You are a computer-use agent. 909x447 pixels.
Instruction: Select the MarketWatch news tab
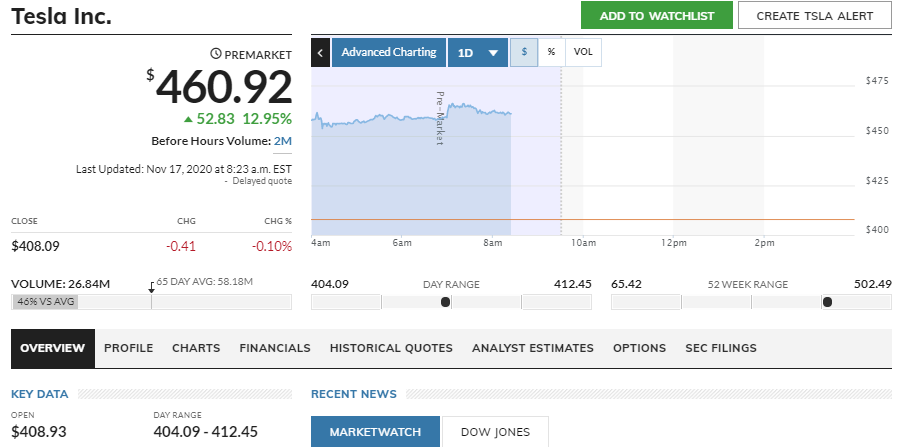click(x=375, y=432)
